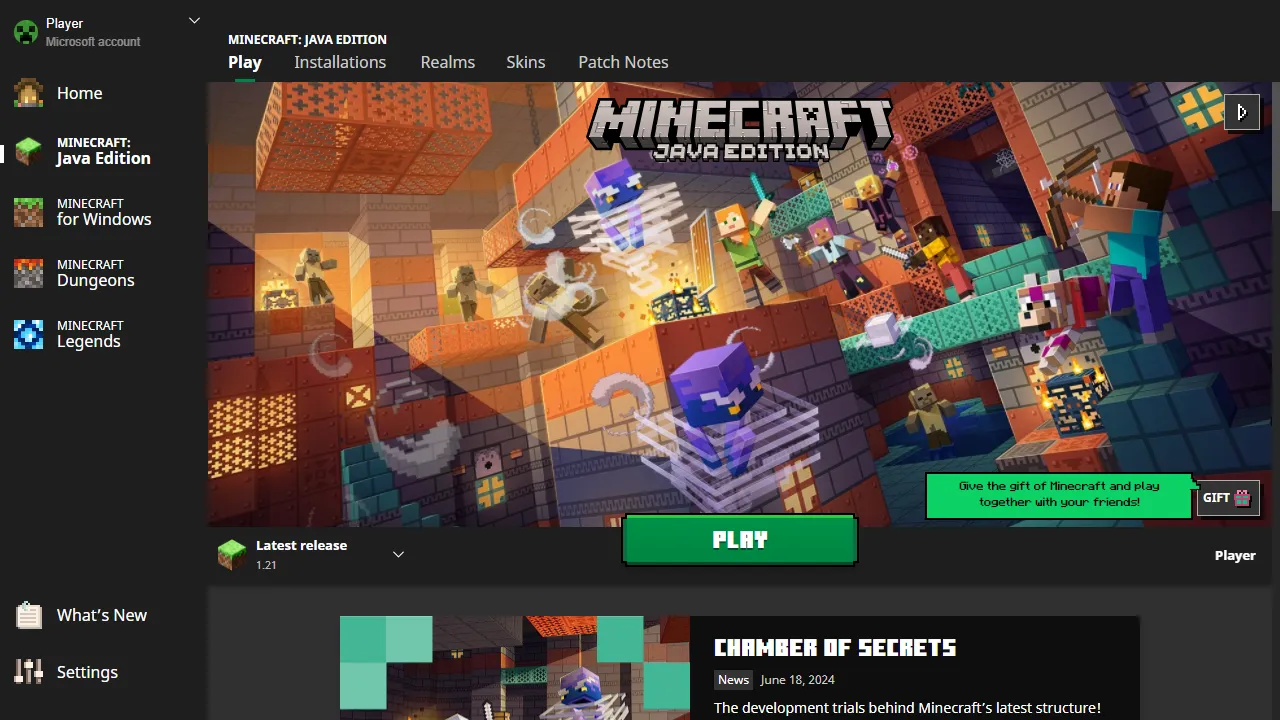Open the Realms tab

(x=447, y=62)
